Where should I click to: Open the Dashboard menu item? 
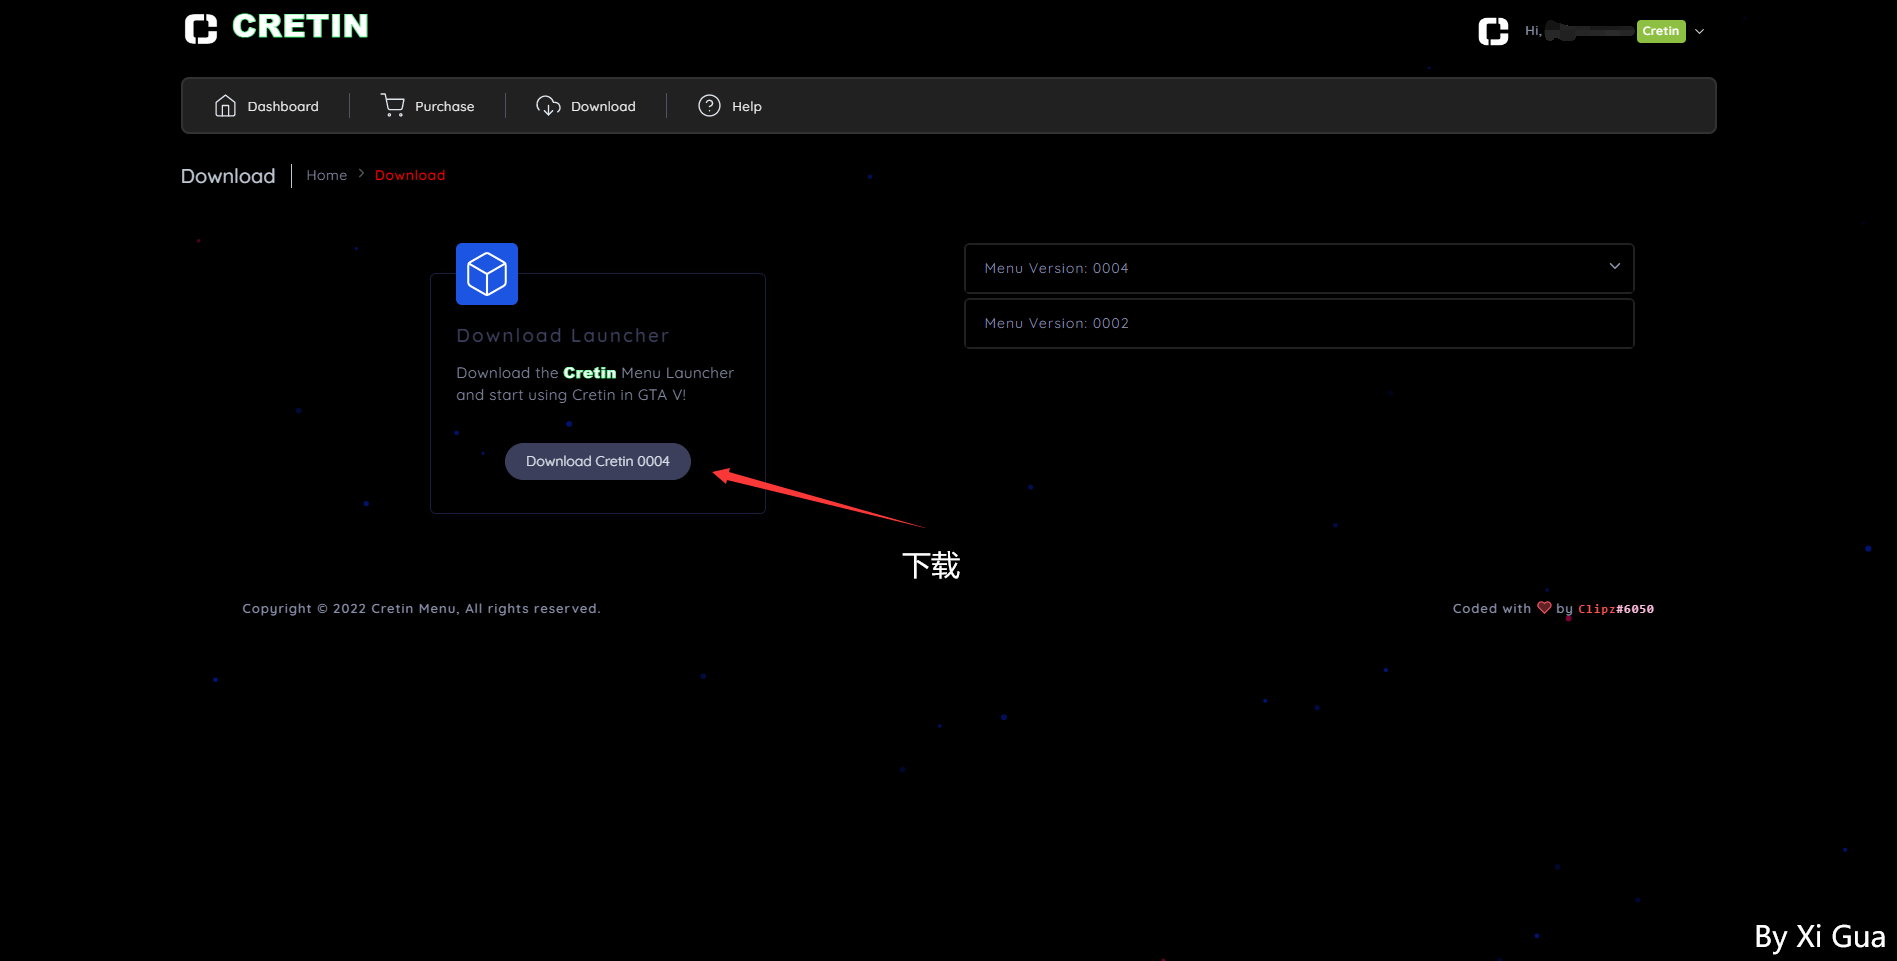click(x=267, y=106)
